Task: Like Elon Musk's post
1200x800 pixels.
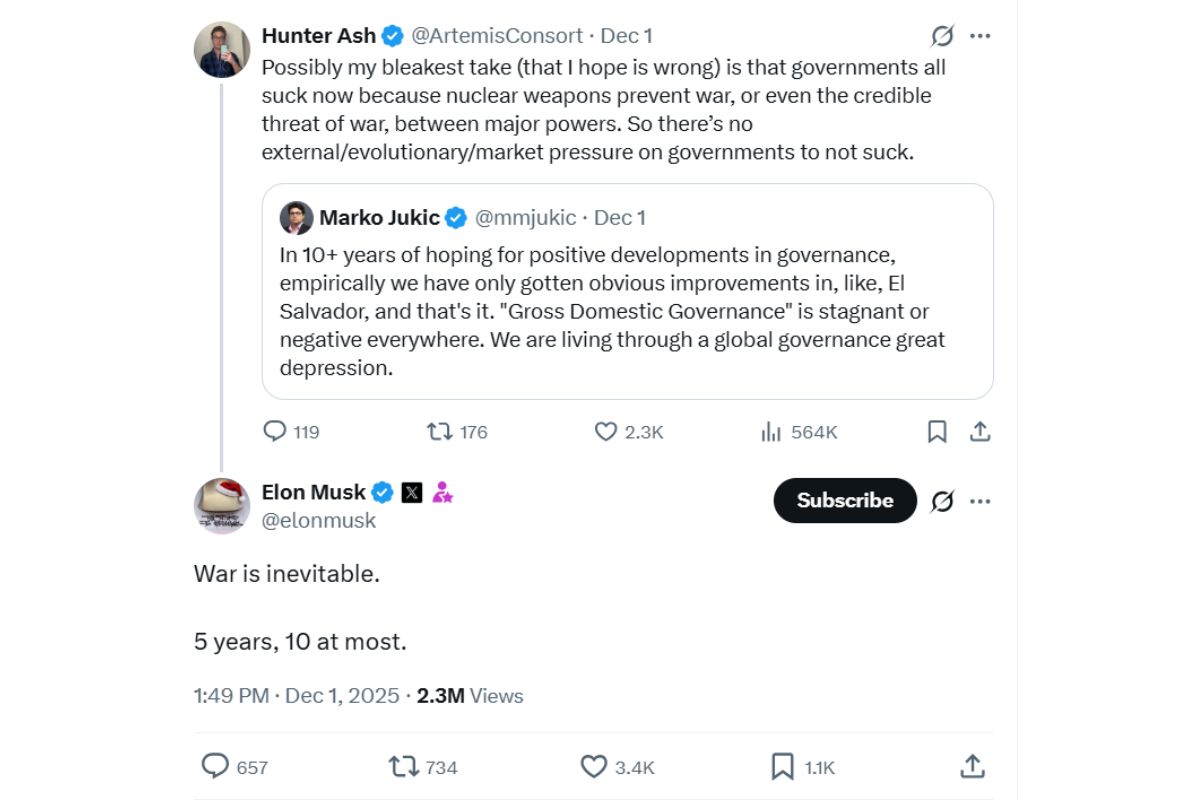Action: (594, 766)
